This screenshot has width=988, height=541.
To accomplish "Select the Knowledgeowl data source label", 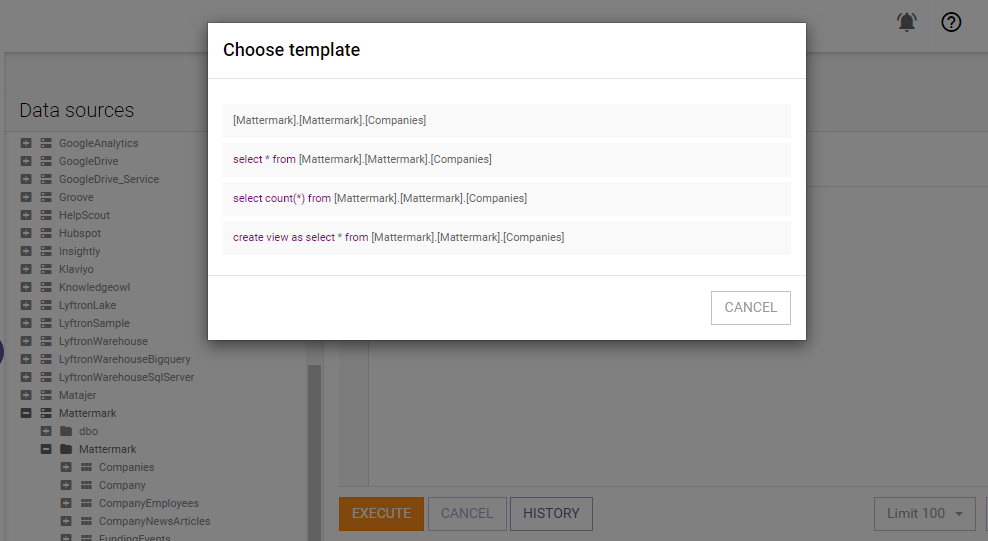I will (95, 287).
